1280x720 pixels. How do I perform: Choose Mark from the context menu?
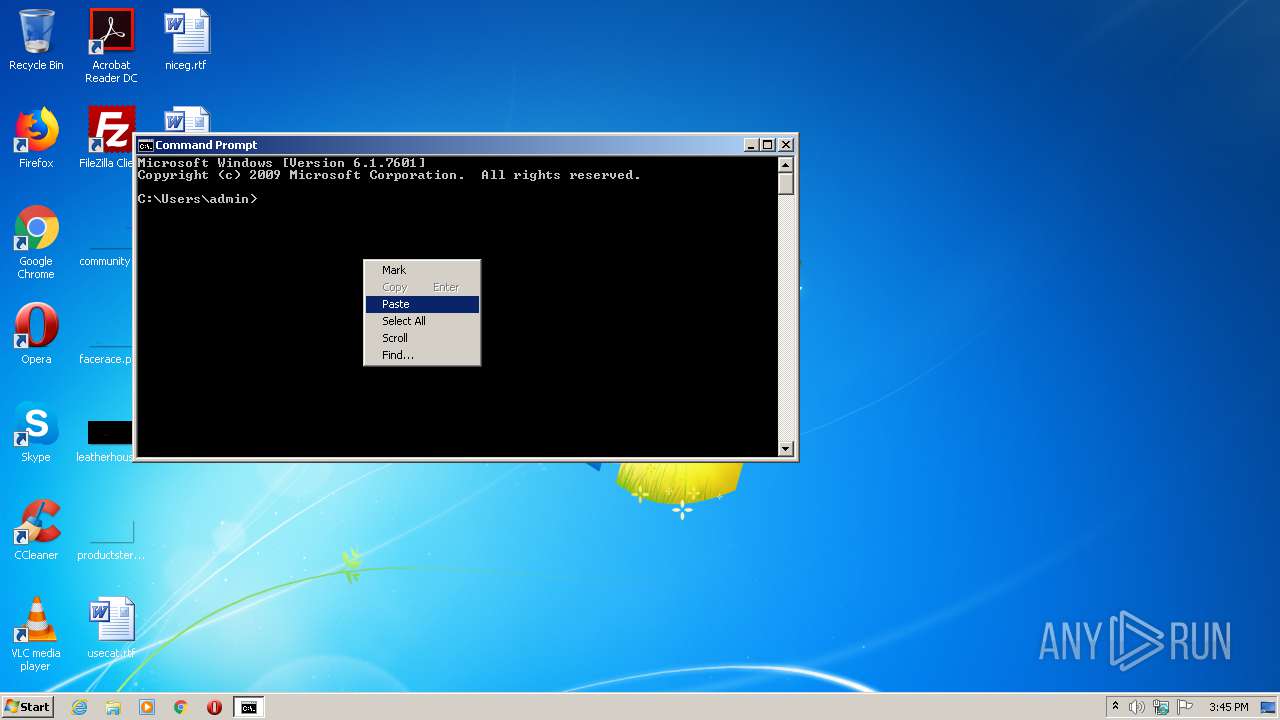(x=422, y=270)
